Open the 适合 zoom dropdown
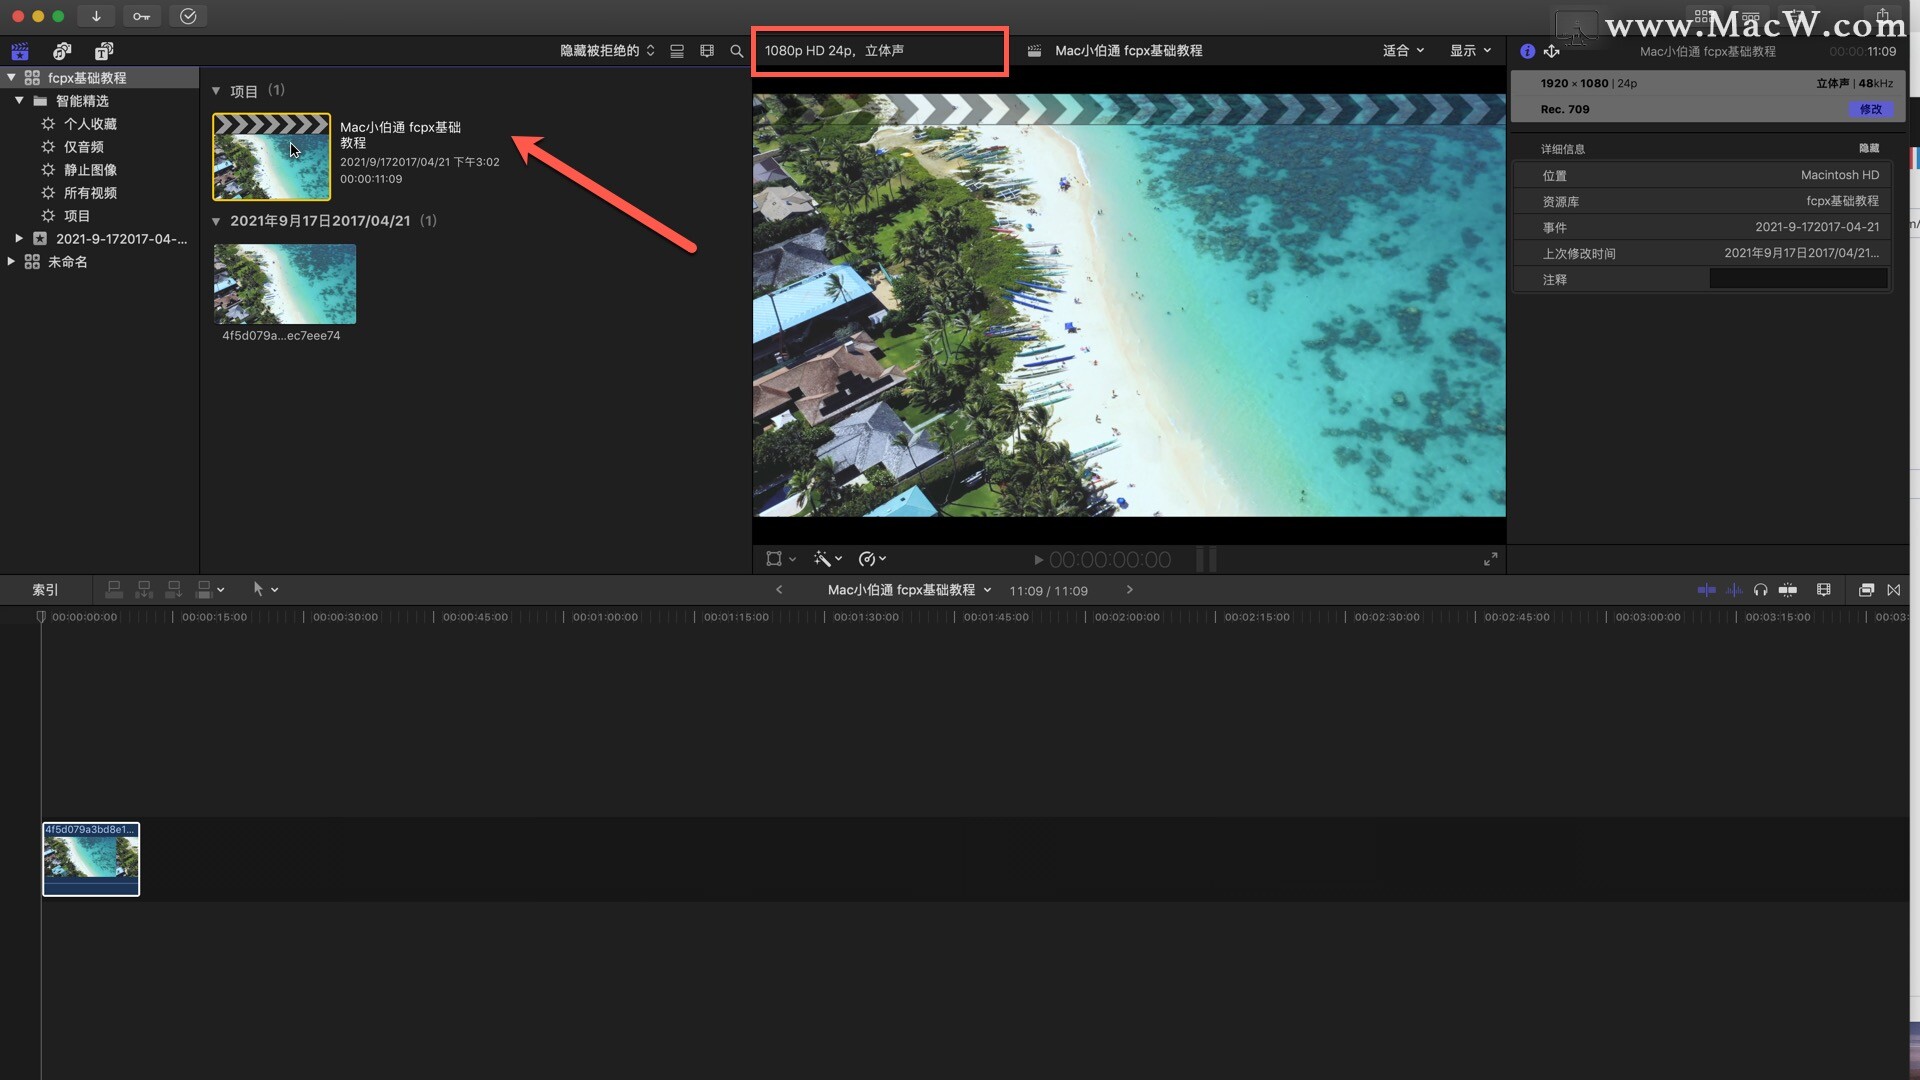The image size is (1920, 1080). pyautogui.click(x=1403, y=51)
